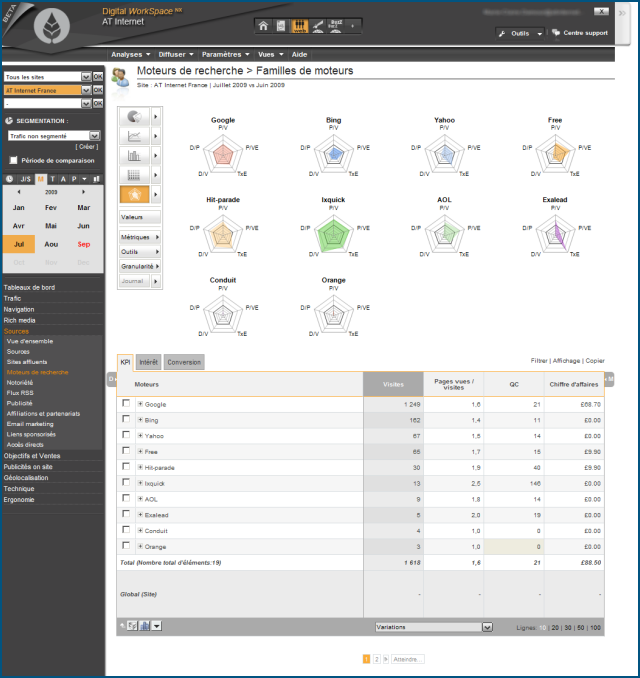Open the Trafic non segmenté dropdown
This screenshot has width=640, height=678.
[94, 136]
